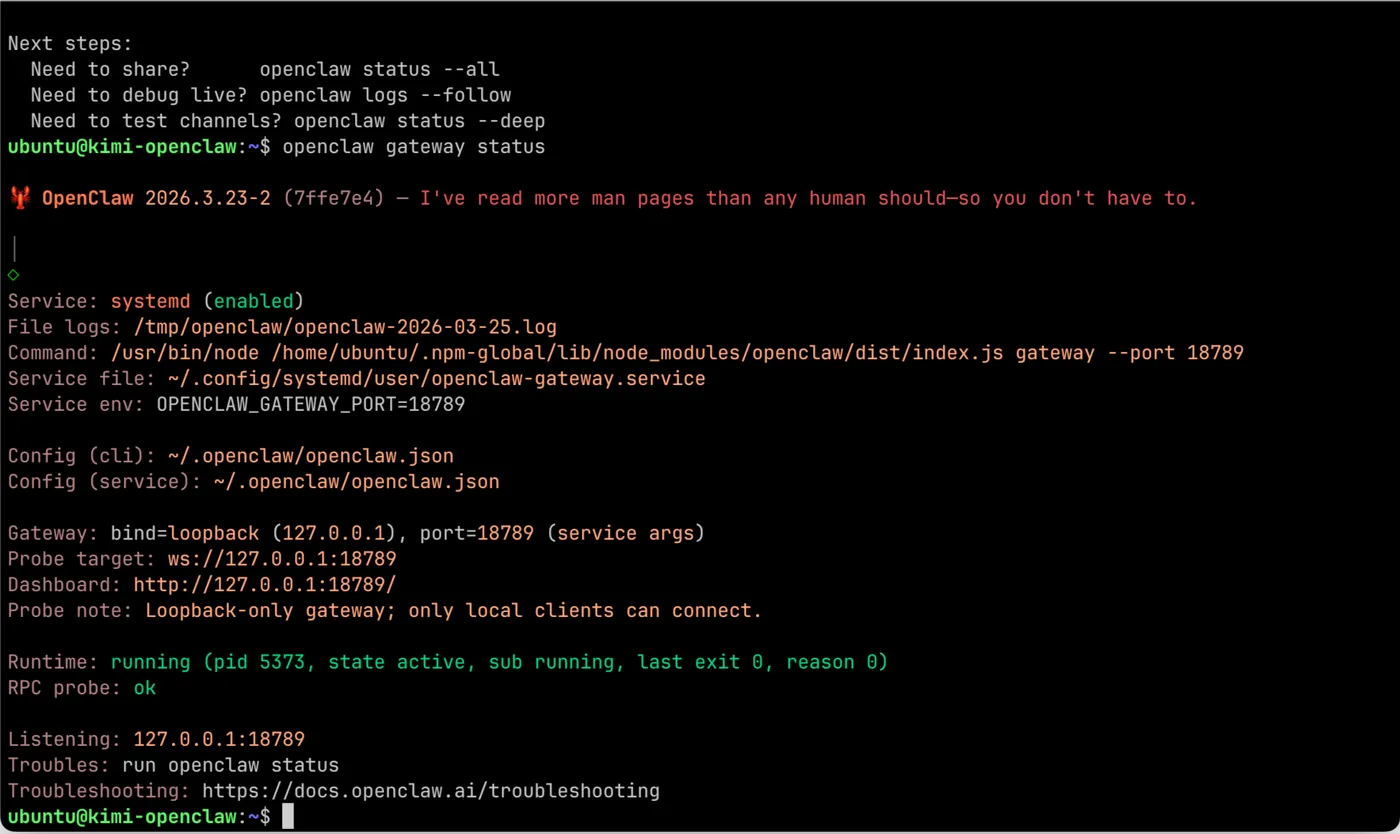The image size is (1400, 834).
Task: Open the docs.openclaw.ai troubleshooting link
Action: 430,791
